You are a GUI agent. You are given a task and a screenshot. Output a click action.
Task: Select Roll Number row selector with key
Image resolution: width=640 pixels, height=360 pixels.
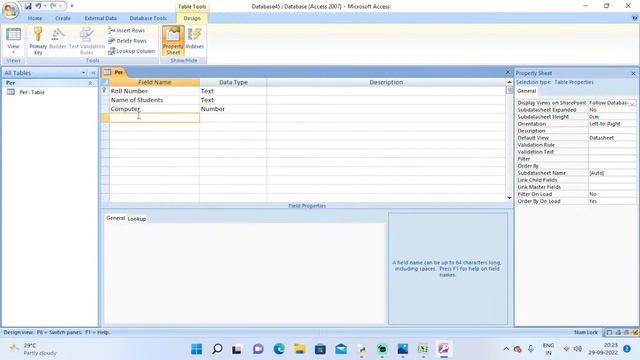pyautogui.click(x=105, y=91)
